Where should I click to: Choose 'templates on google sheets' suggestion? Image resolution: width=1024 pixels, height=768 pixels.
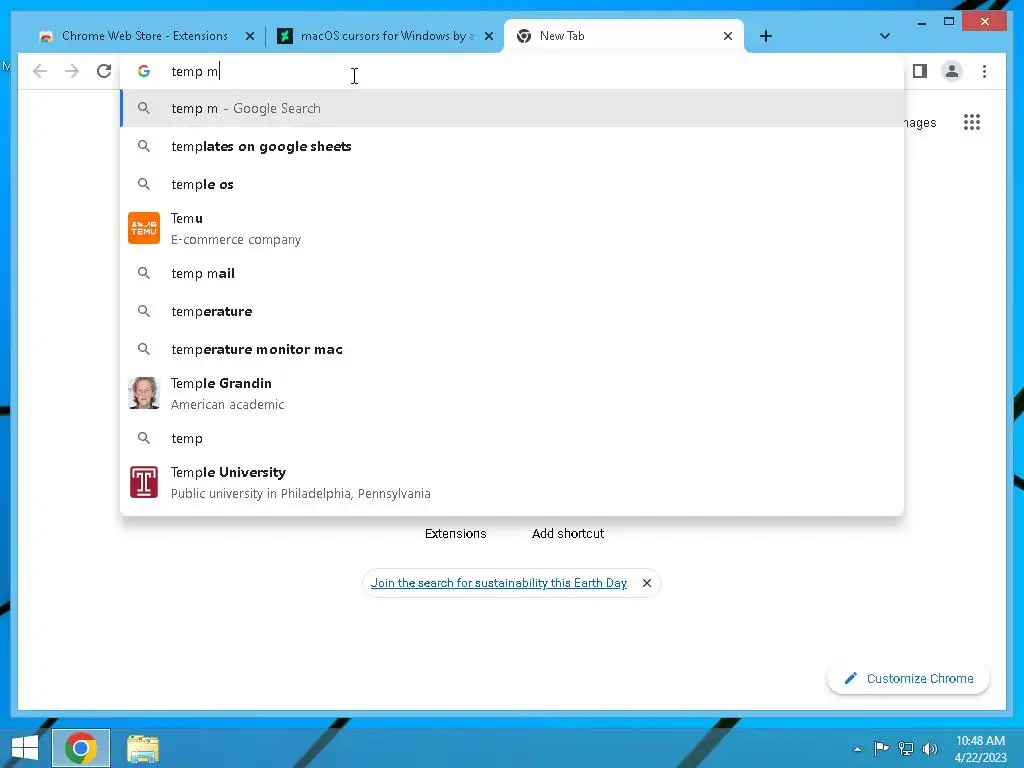click(x=513, y=146)
